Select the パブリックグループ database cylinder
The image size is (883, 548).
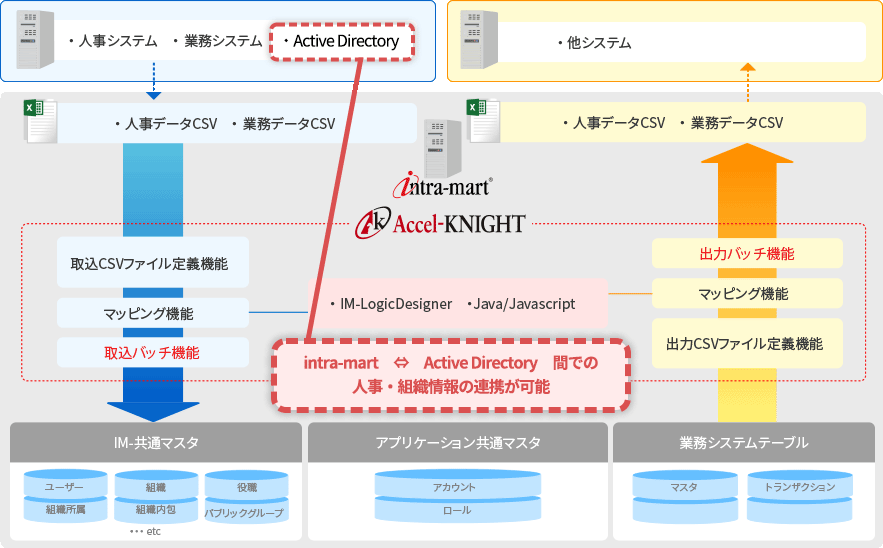247,511
